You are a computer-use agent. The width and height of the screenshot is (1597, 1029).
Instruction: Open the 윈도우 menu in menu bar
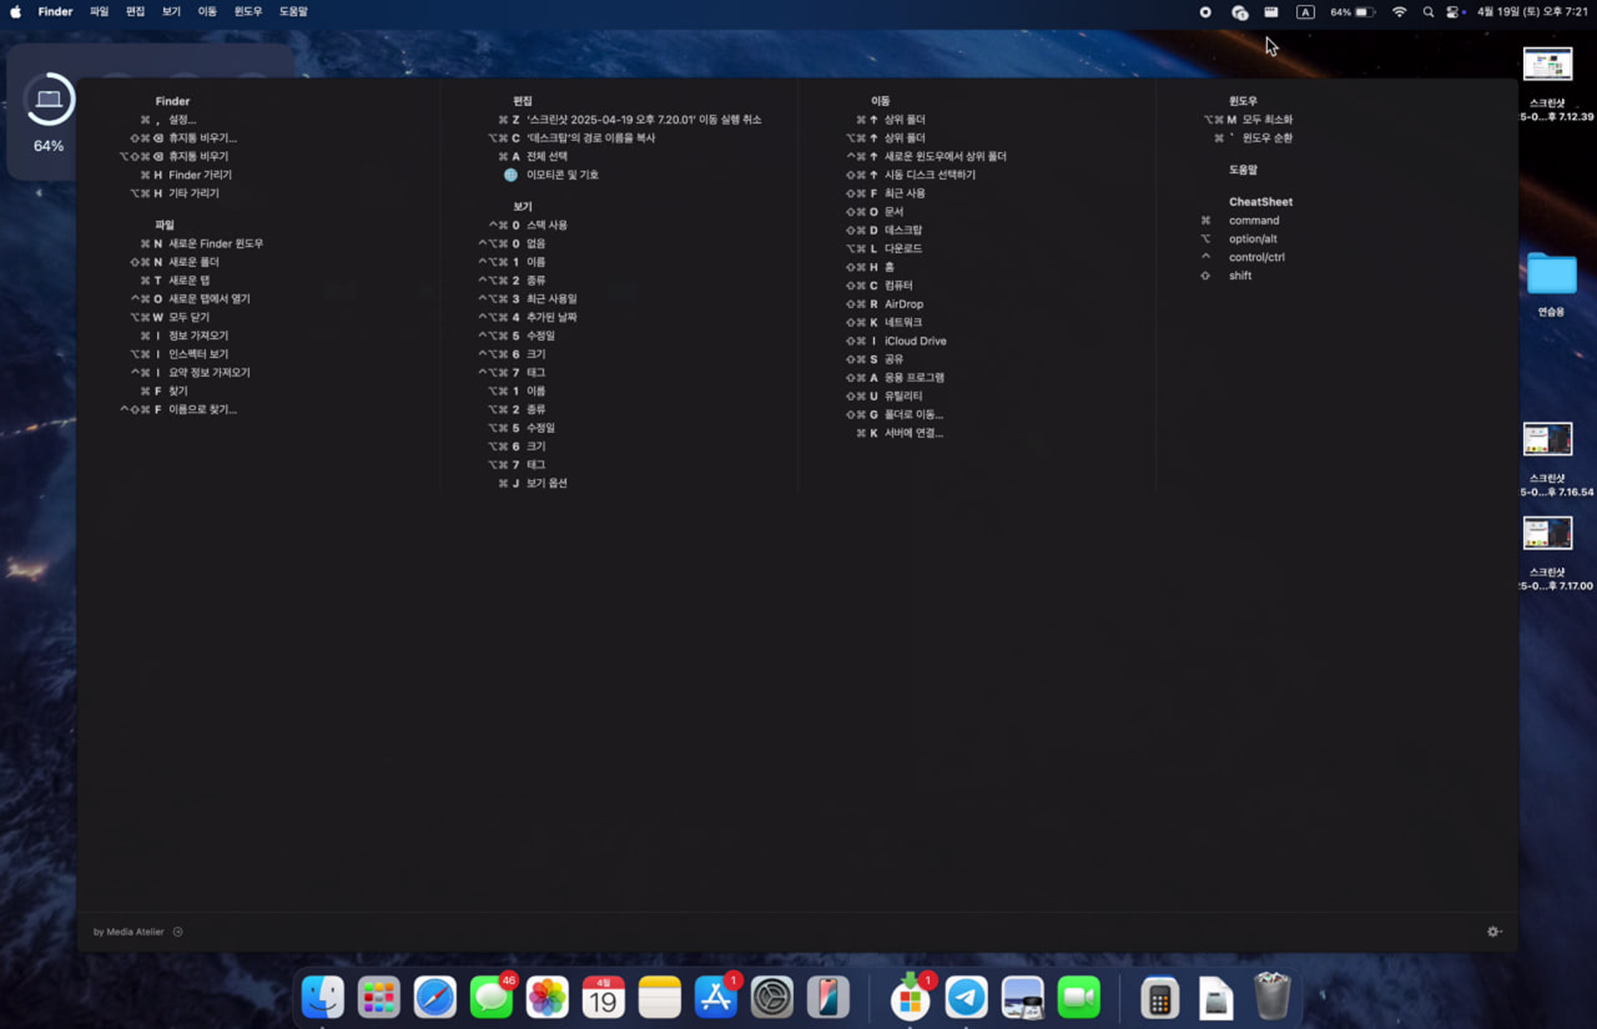pos(248,12)
